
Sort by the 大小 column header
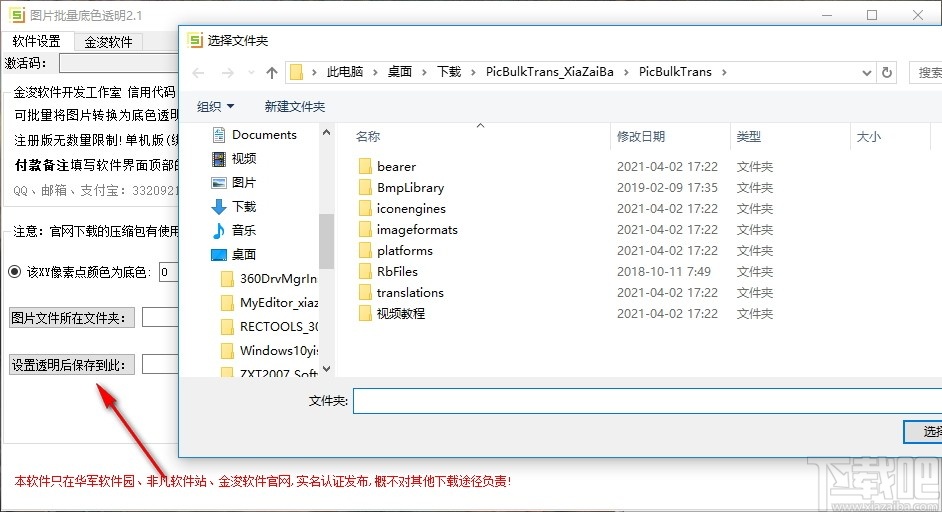coord(869,136)
